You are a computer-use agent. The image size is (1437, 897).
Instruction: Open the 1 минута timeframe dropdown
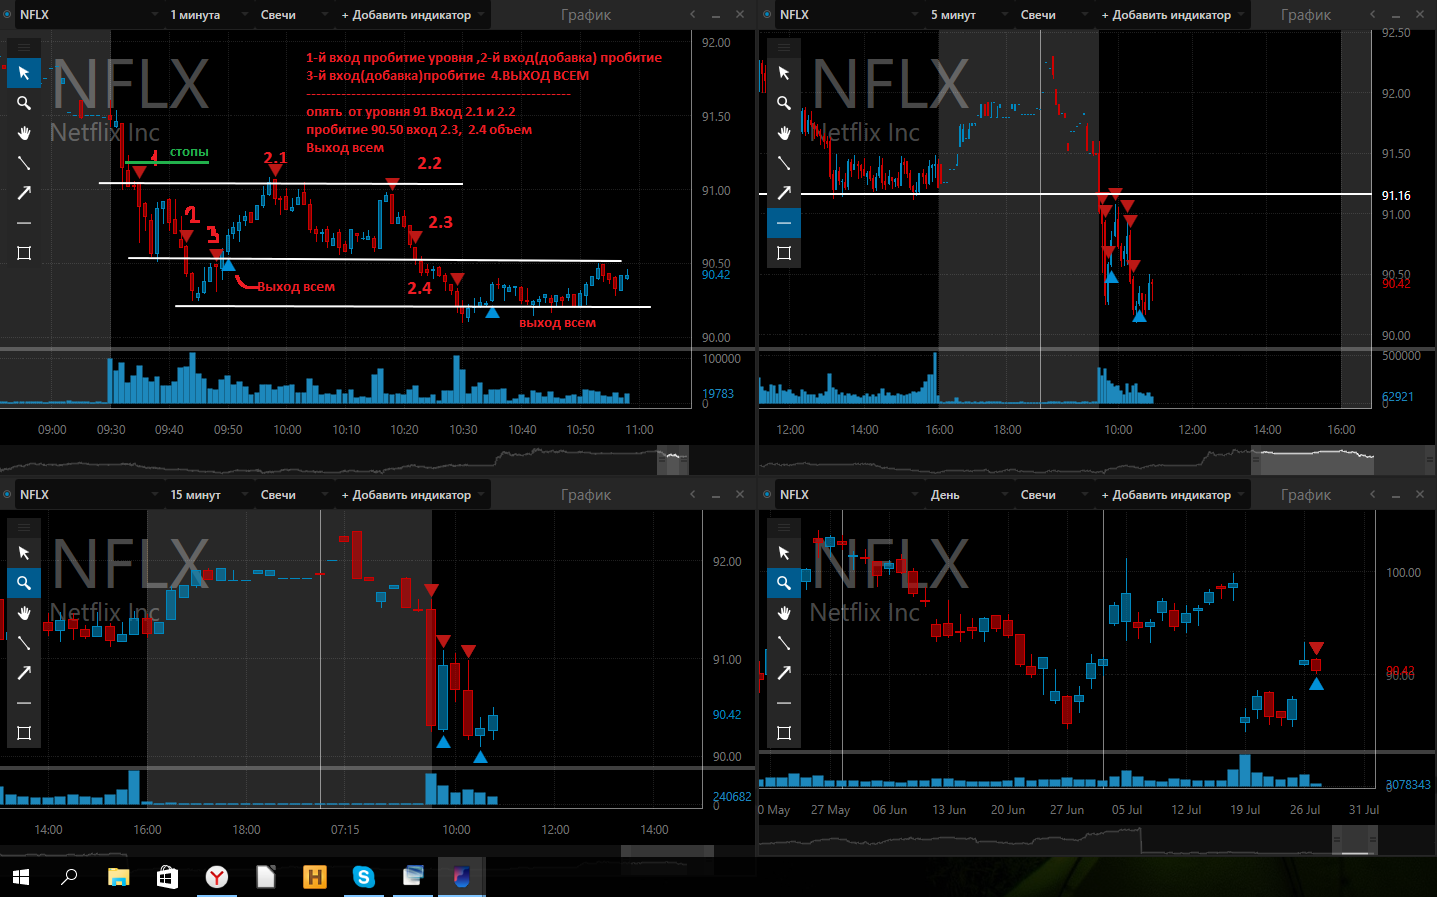pos(208,15)
